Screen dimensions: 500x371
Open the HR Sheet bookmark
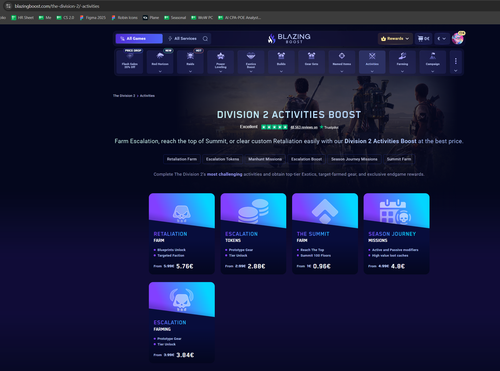point(23,18)
